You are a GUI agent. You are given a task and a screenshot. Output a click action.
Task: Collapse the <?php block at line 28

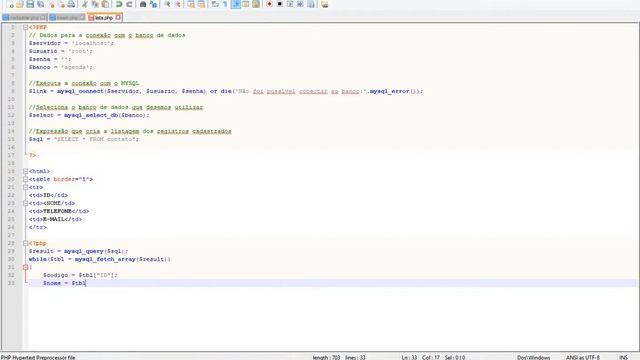pyautogui.click(x=25, y=243)
